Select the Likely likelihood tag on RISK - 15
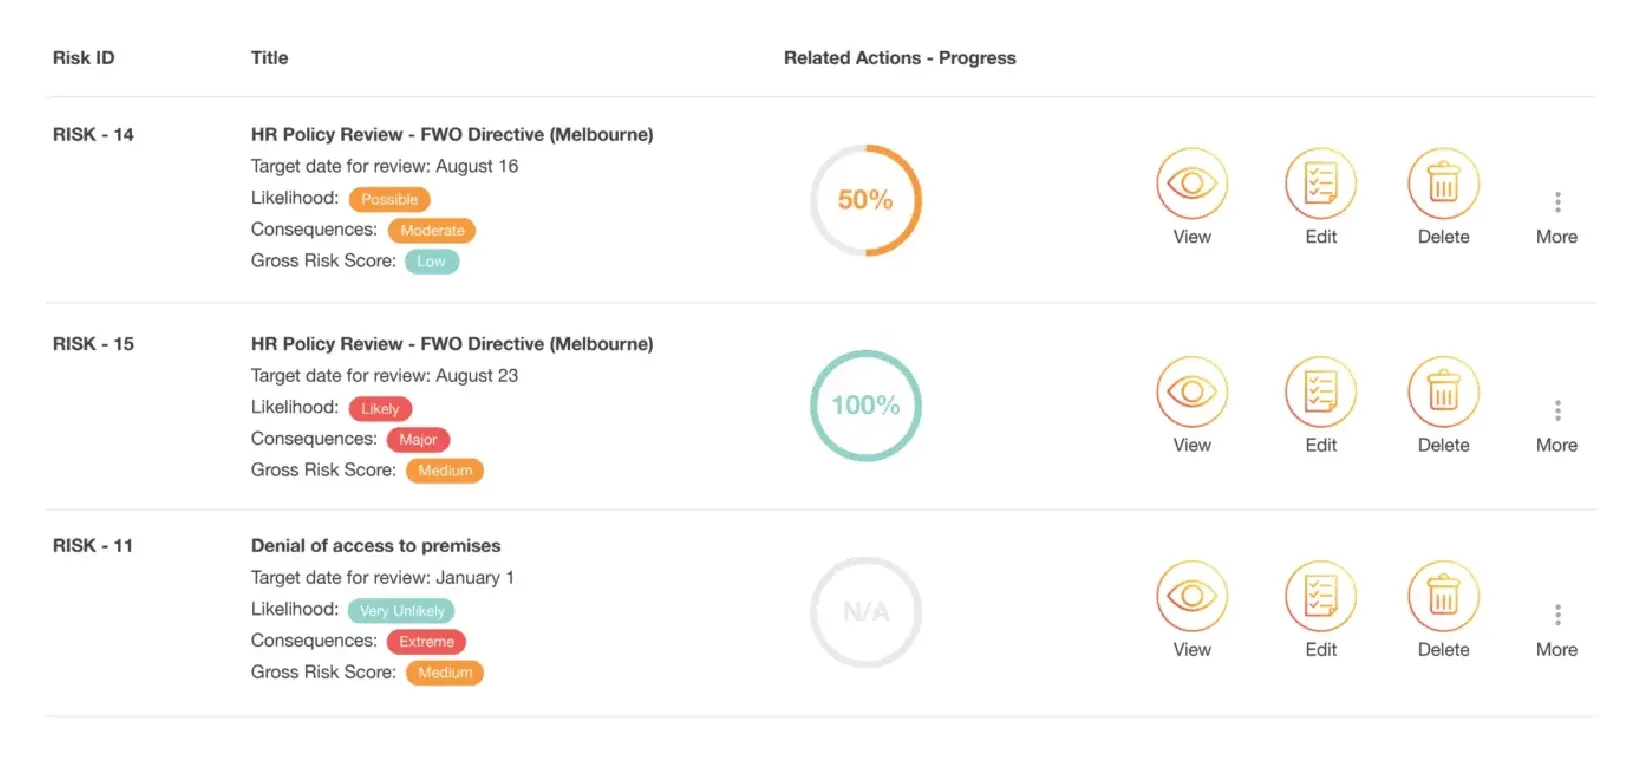This screenshot has width=1630, height=760. [380, 408]
